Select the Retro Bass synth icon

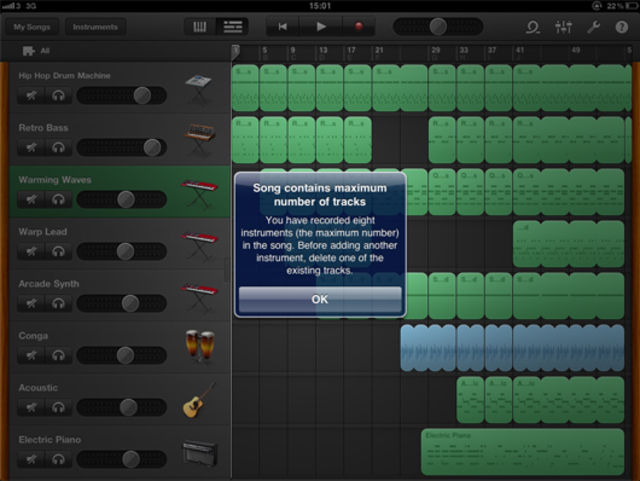click(x=199, y=140)
